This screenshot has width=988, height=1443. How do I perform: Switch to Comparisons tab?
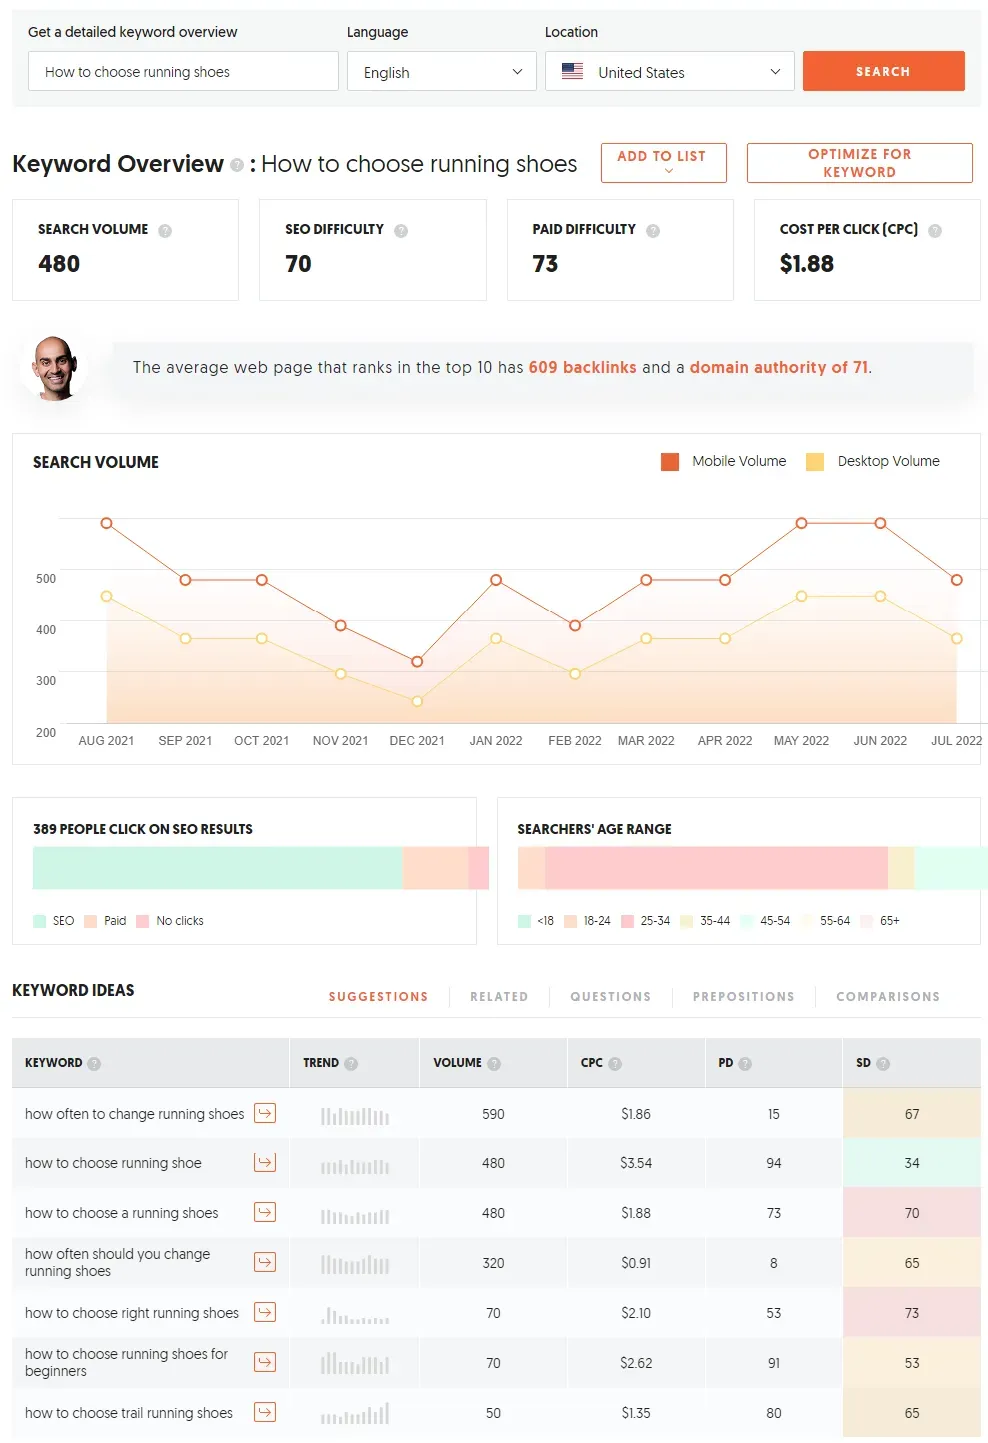tap(888, 997)
